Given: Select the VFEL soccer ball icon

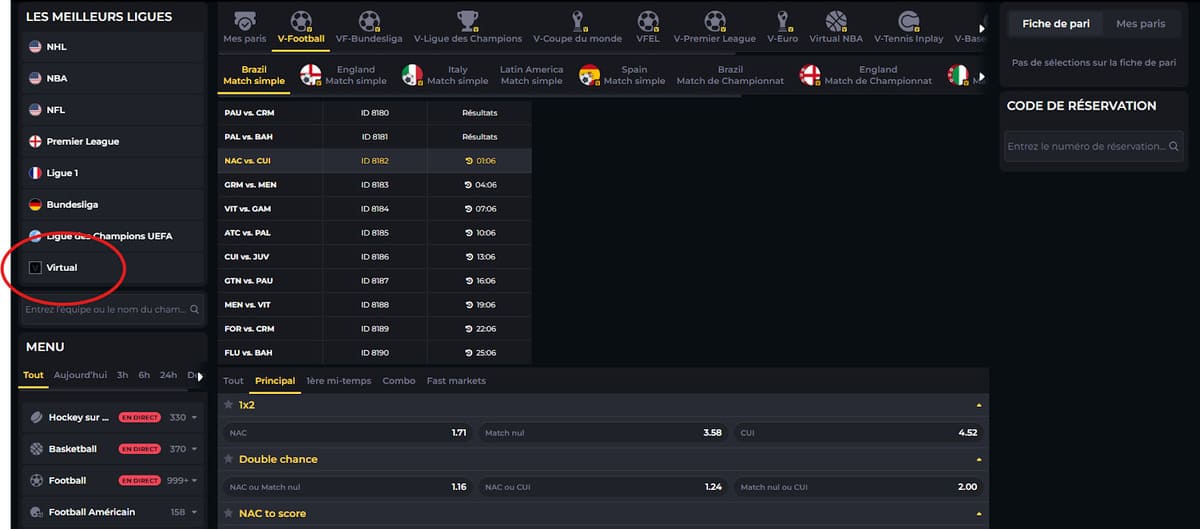Looking at the screenshot, I should (648, 21).
